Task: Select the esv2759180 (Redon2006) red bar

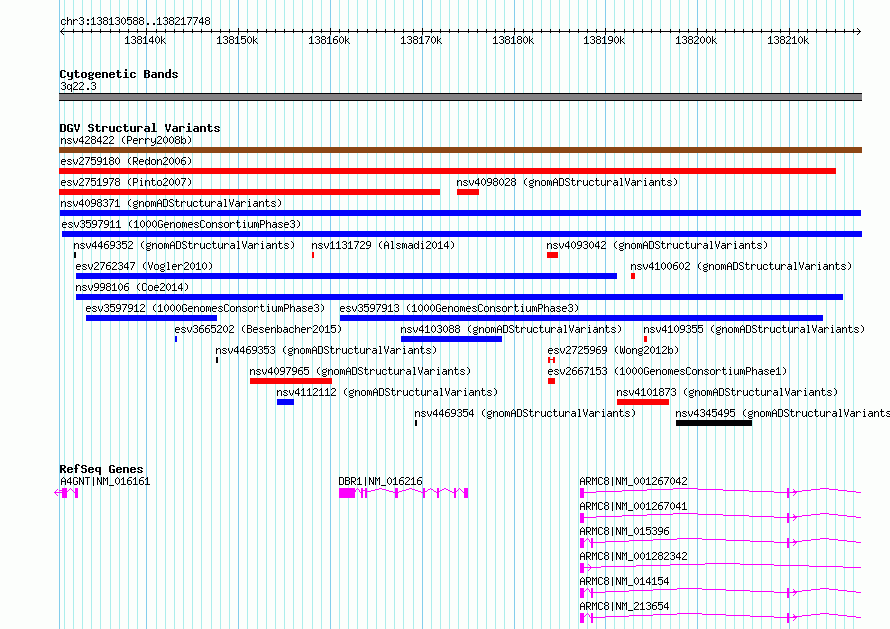Action: 447,171
